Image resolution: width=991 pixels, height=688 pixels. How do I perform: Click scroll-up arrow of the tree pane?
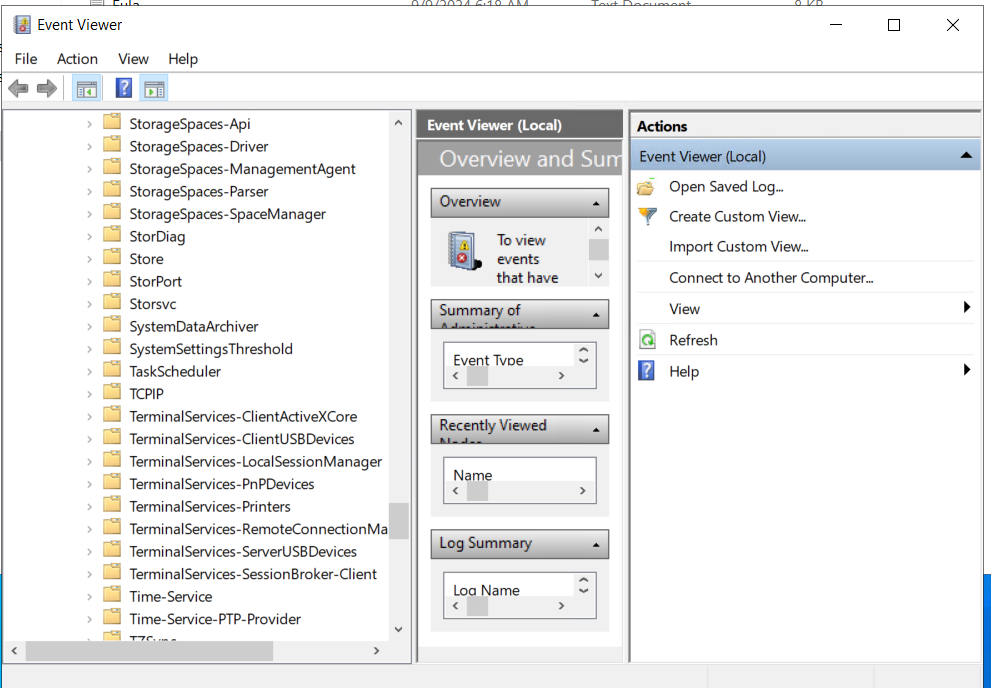click(398, 123)
